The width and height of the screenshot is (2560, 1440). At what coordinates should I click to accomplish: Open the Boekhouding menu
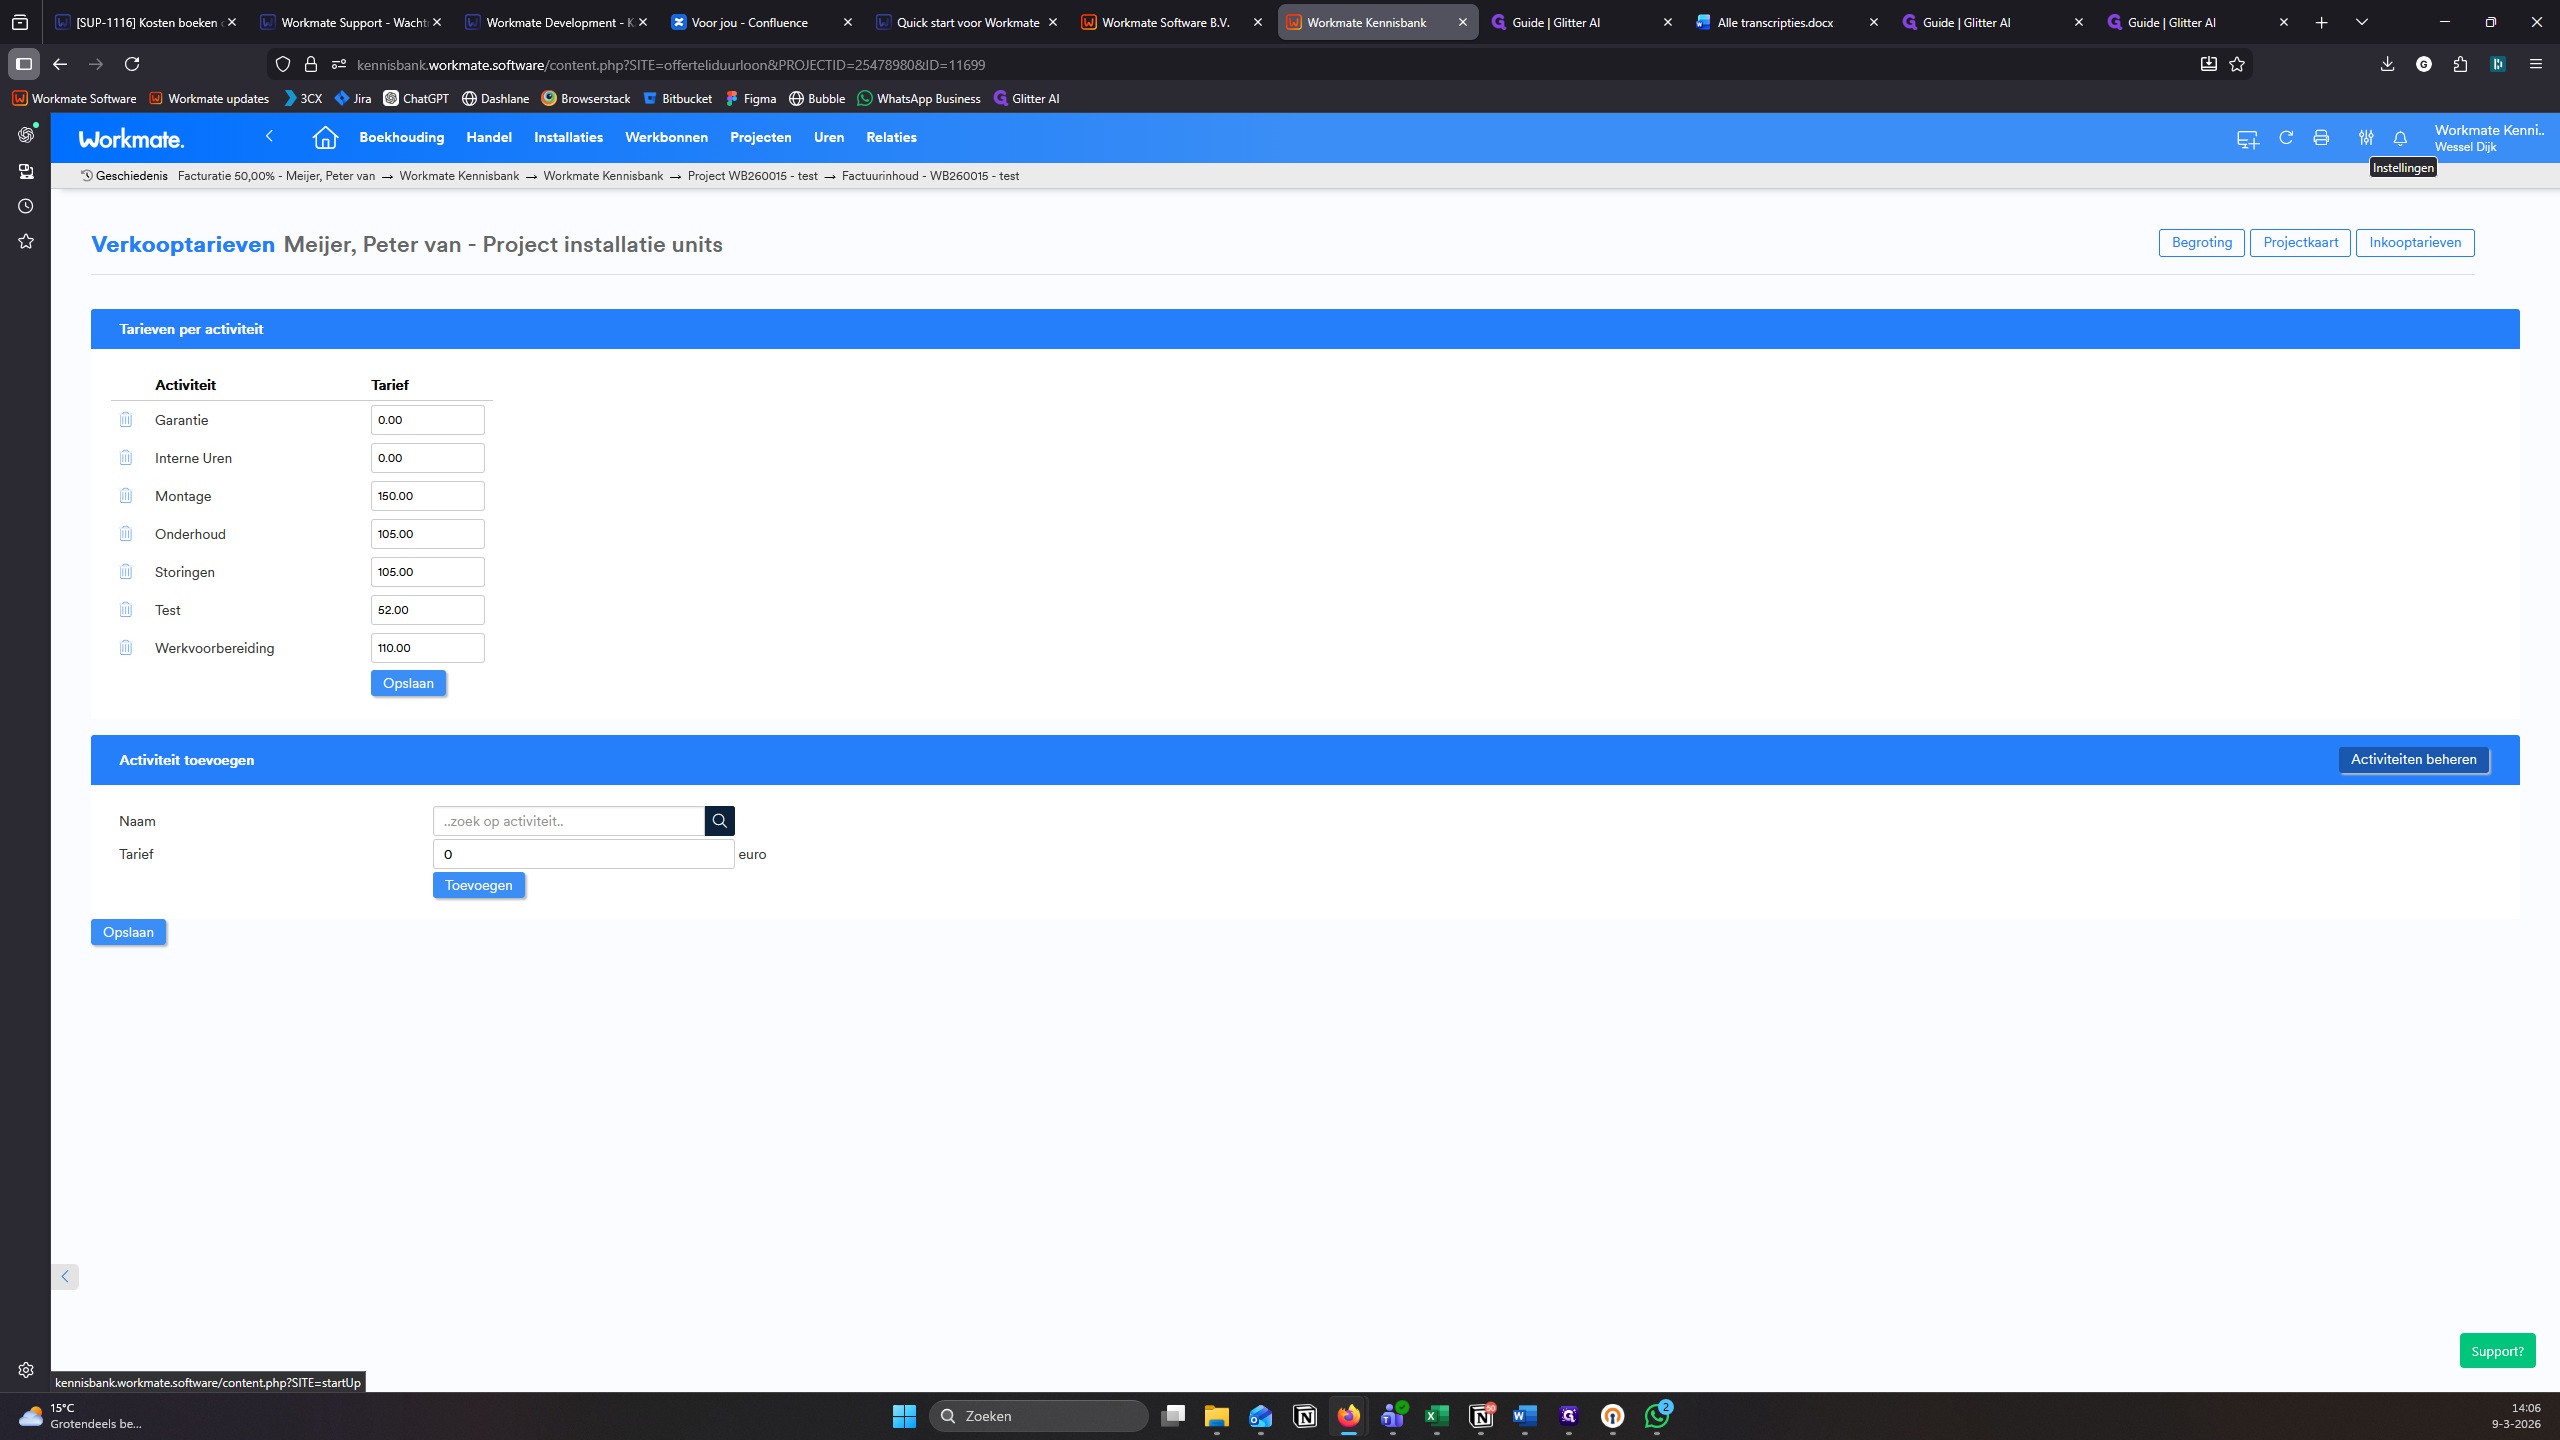click(402, 138)
